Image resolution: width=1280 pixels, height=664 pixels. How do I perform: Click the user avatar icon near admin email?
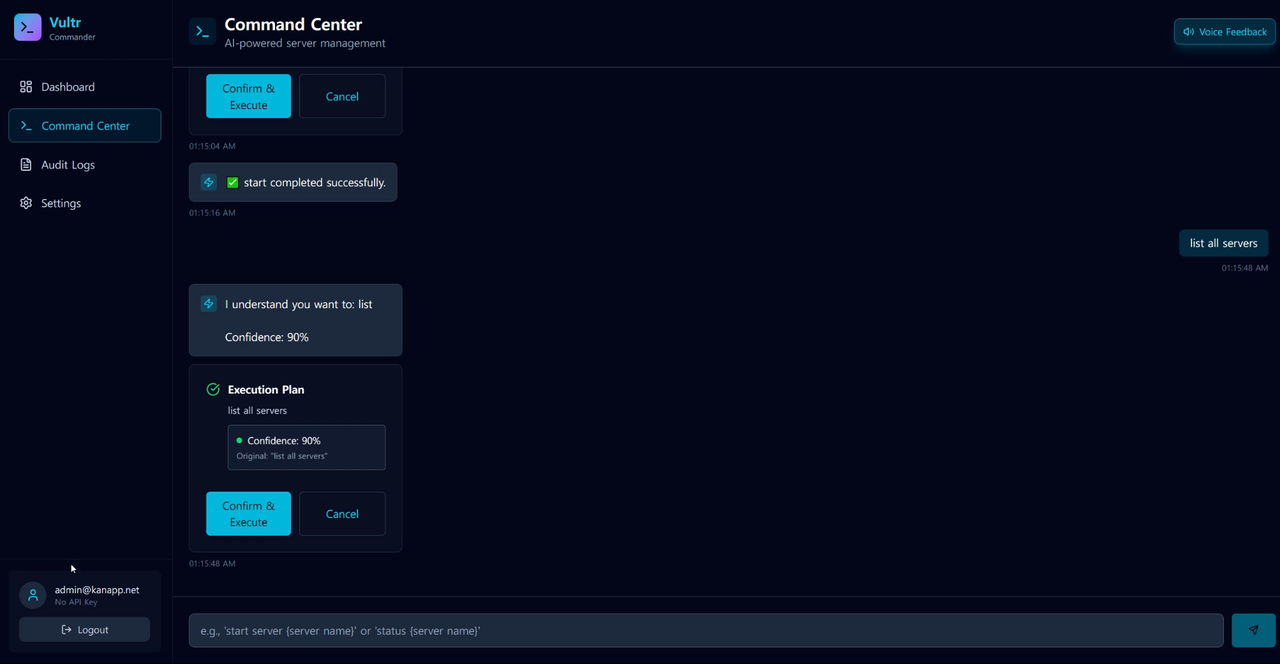pyautogui.click(x=33, y=595)
